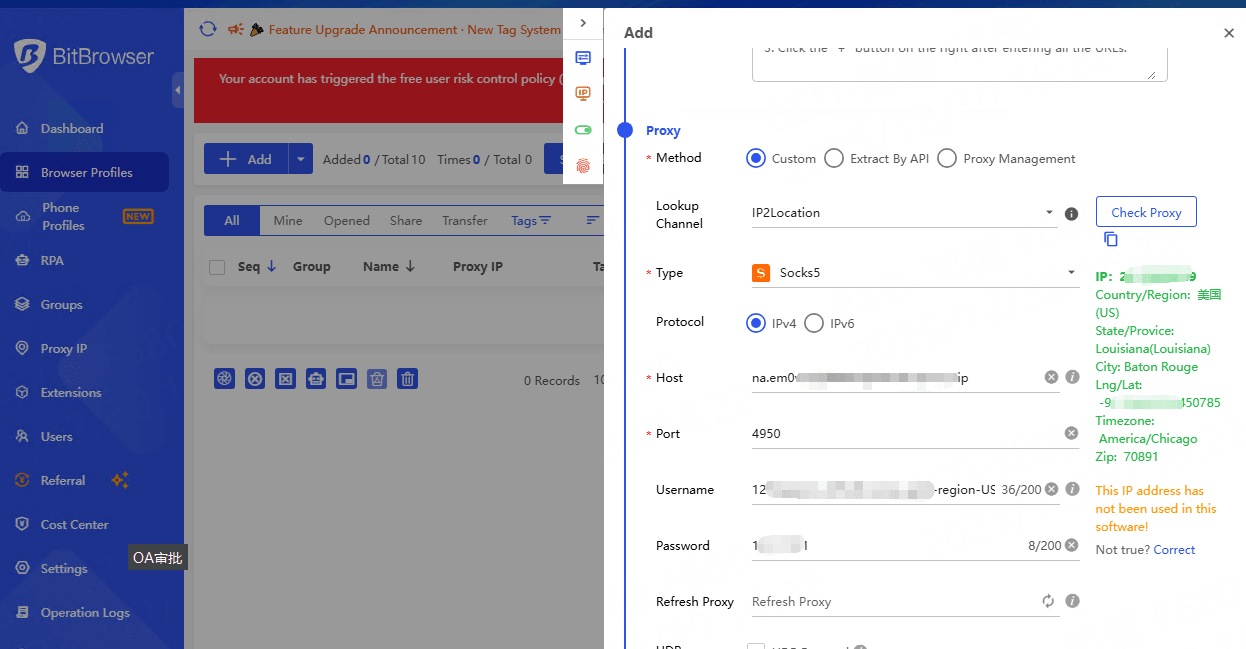The image size is (1246, 649).
Task: Tick the select-all checkbox beside Seq
Action: tap(217, 267)
